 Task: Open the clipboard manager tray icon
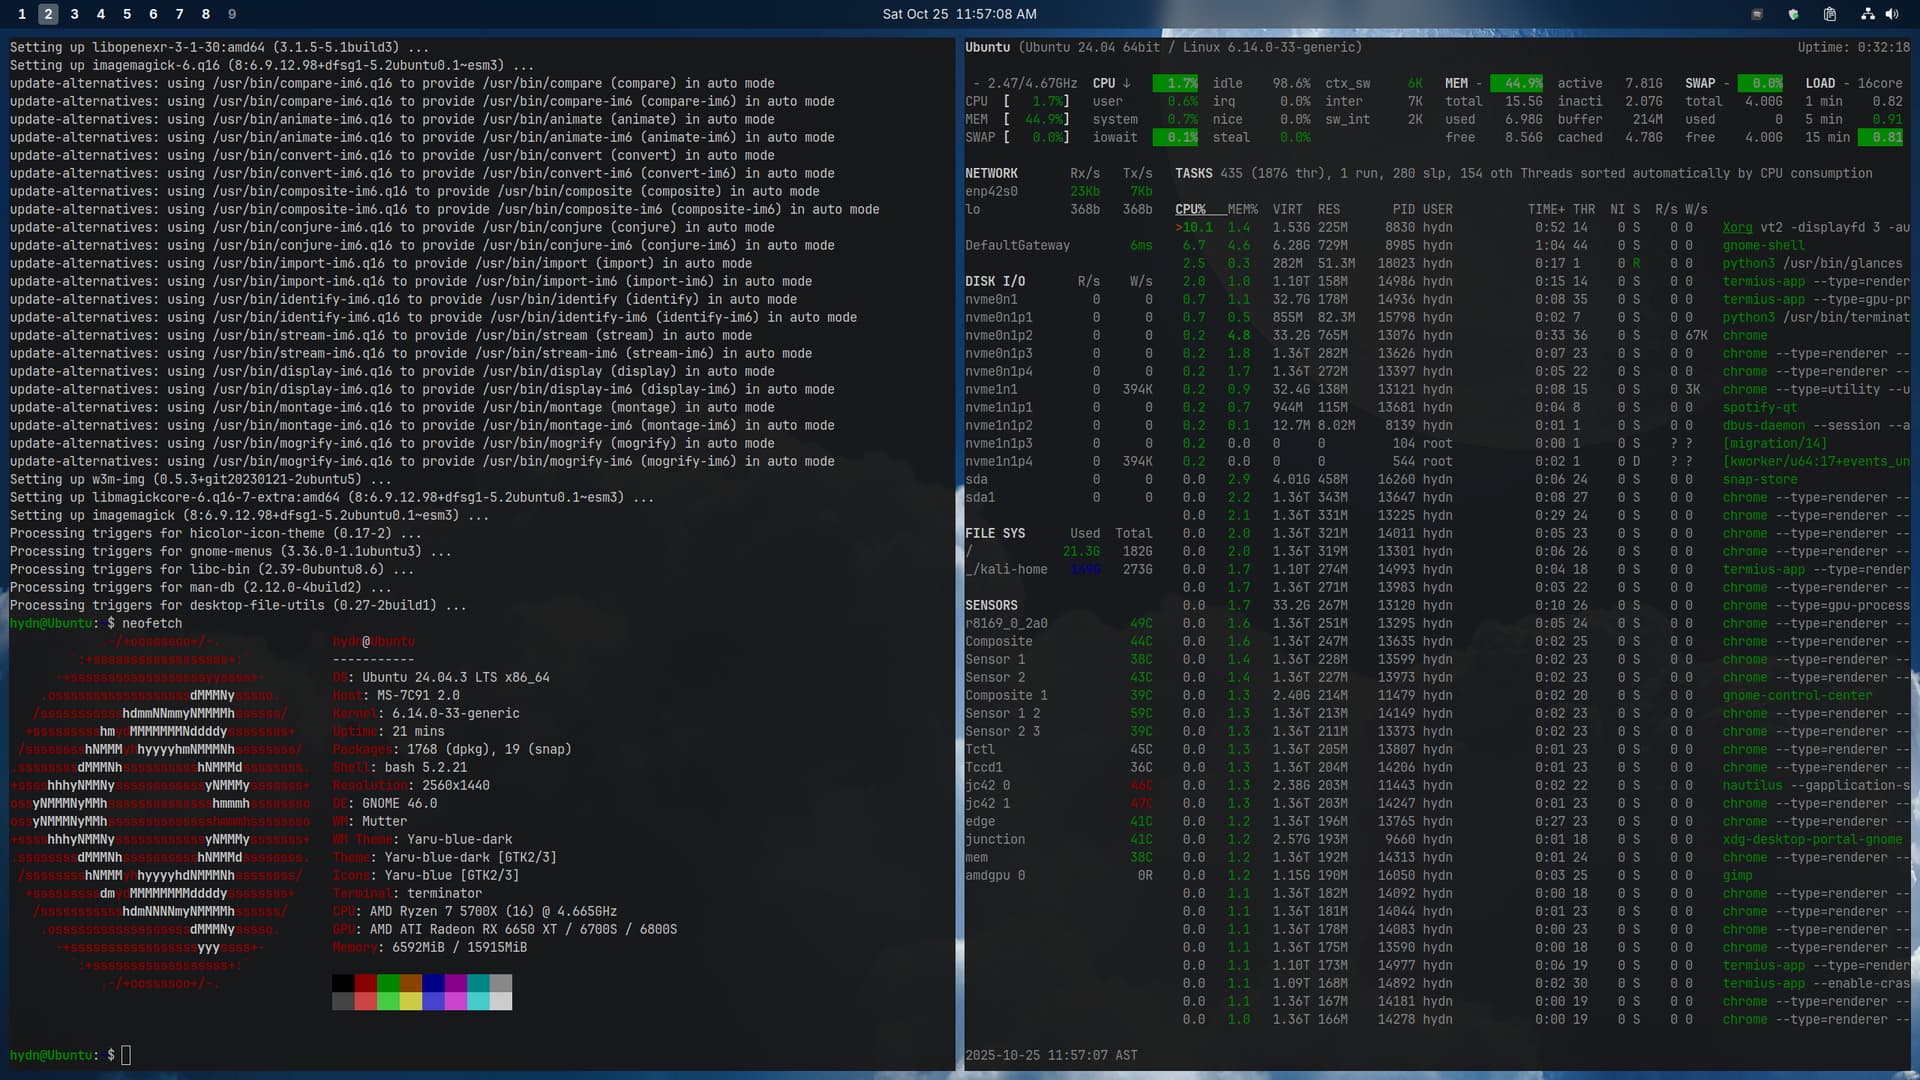point(1829,14)
